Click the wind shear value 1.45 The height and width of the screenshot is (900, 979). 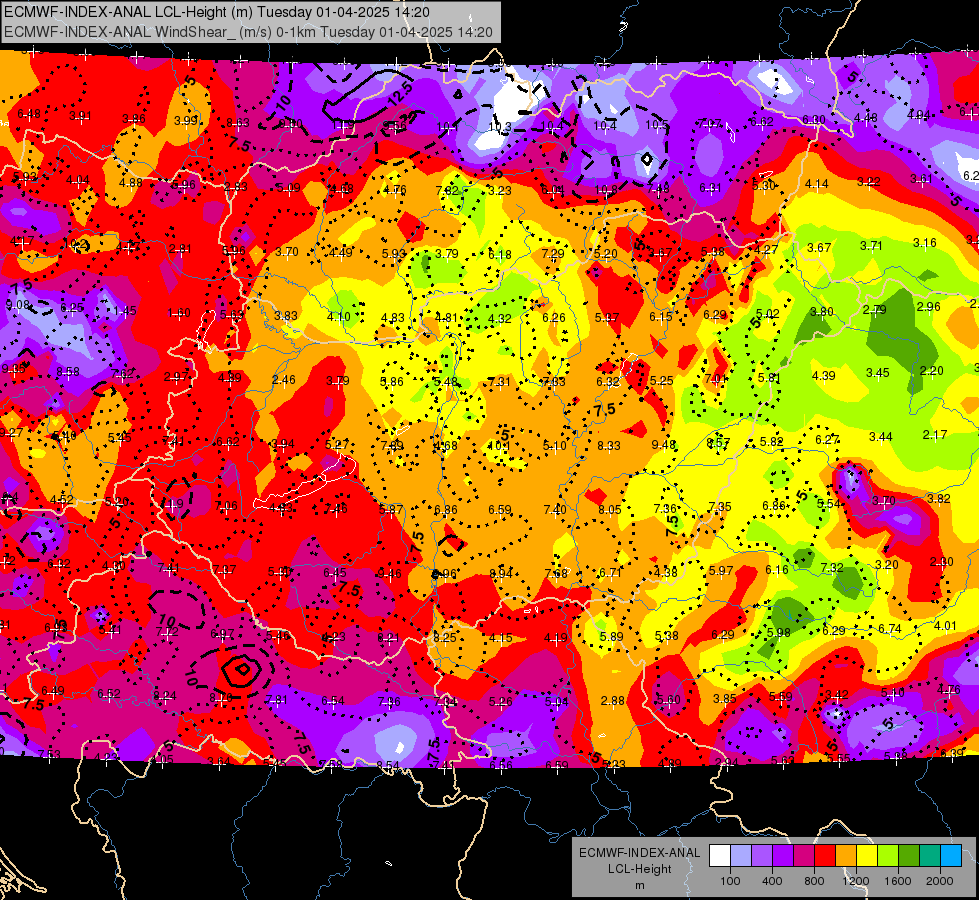125,310
